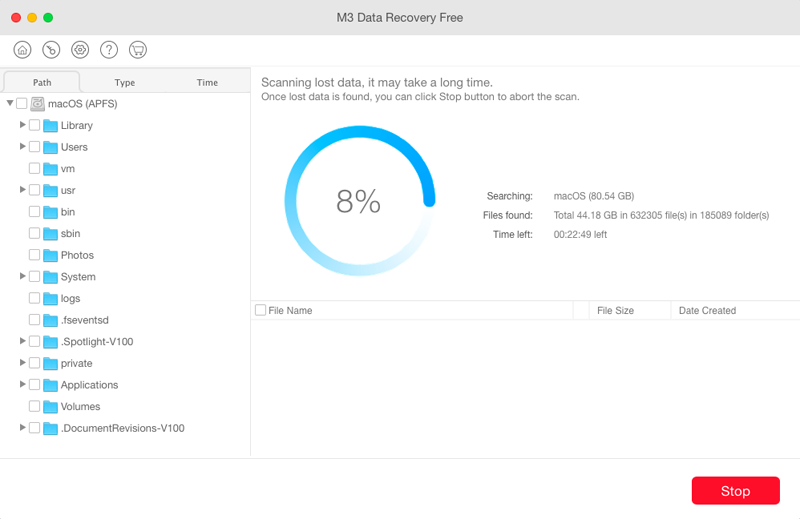Screen dimensions: 800x519
Task: Click the System folder icon
Action: point(50,277)
